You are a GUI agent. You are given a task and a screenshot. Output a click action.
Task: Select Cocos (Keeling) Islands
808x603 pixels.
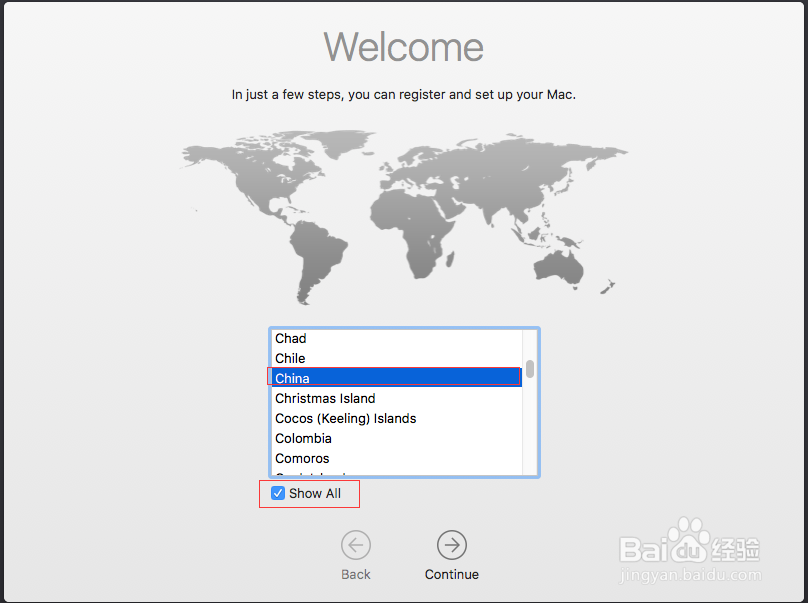pyautogui.click(x=395, y=418)
